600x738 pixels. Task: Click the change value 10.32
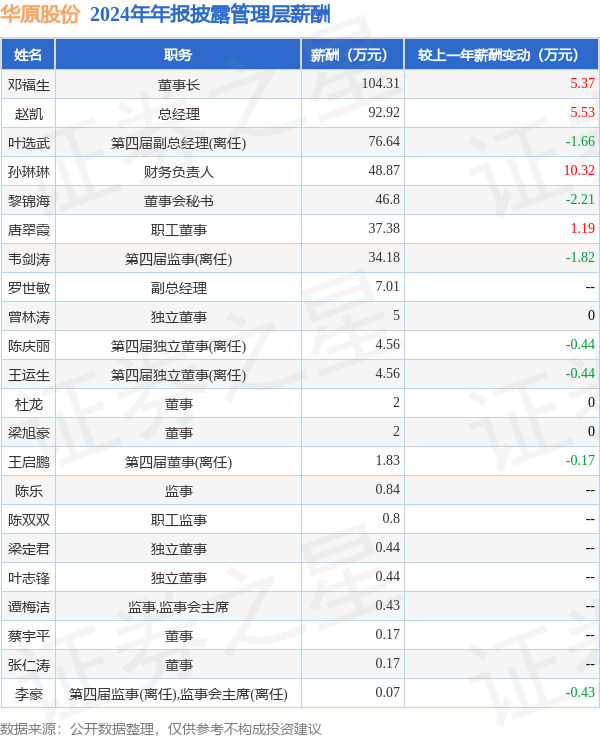(x=579, y=171)
